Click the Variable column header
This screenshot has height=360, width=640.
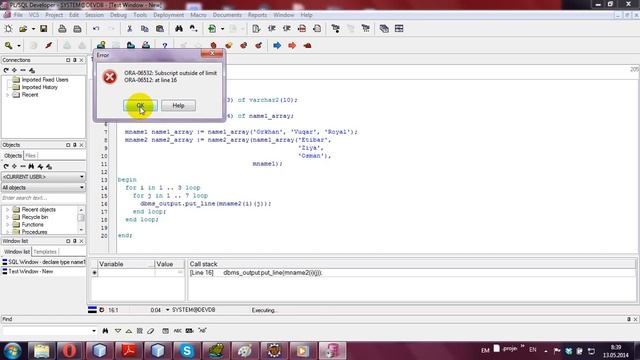pos(126,264)
